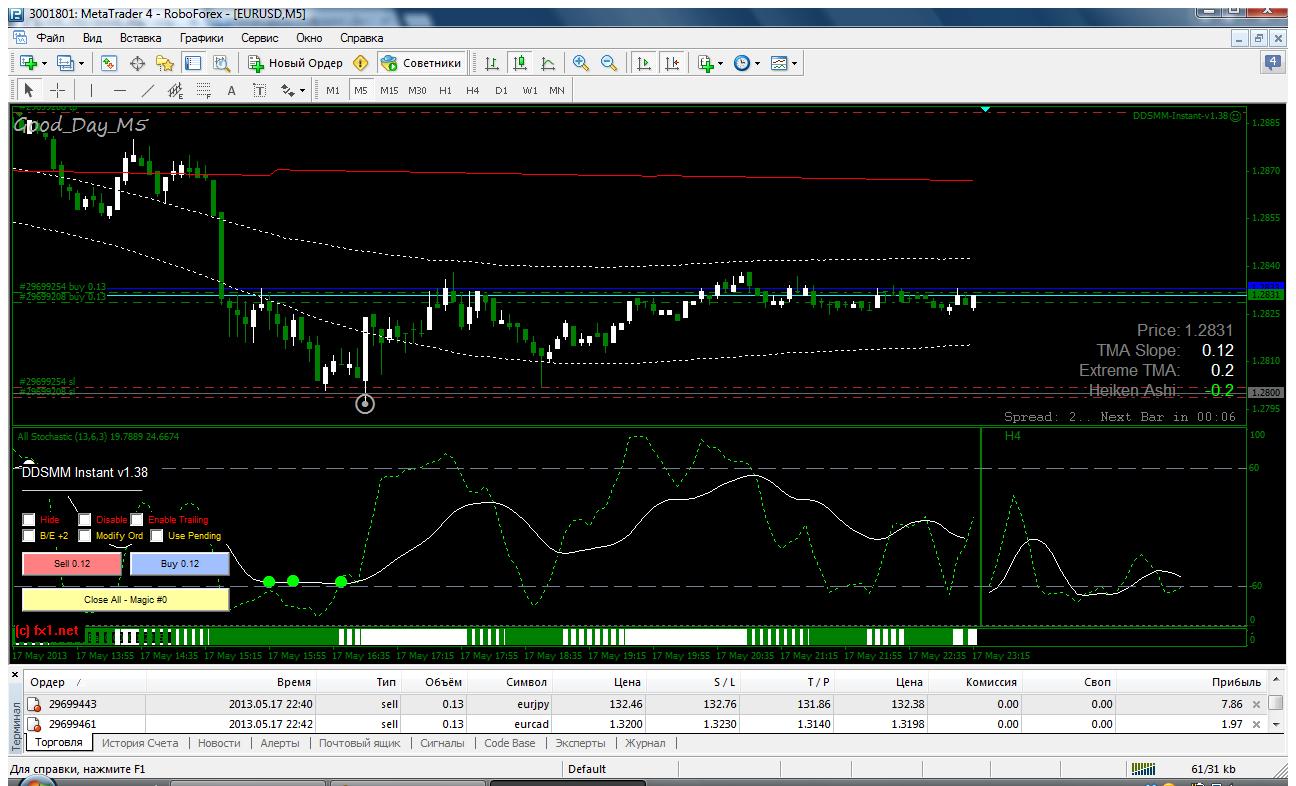Toggle the Hide checkbox
This screenshot has height=786, width=1296.
(29, 520)
